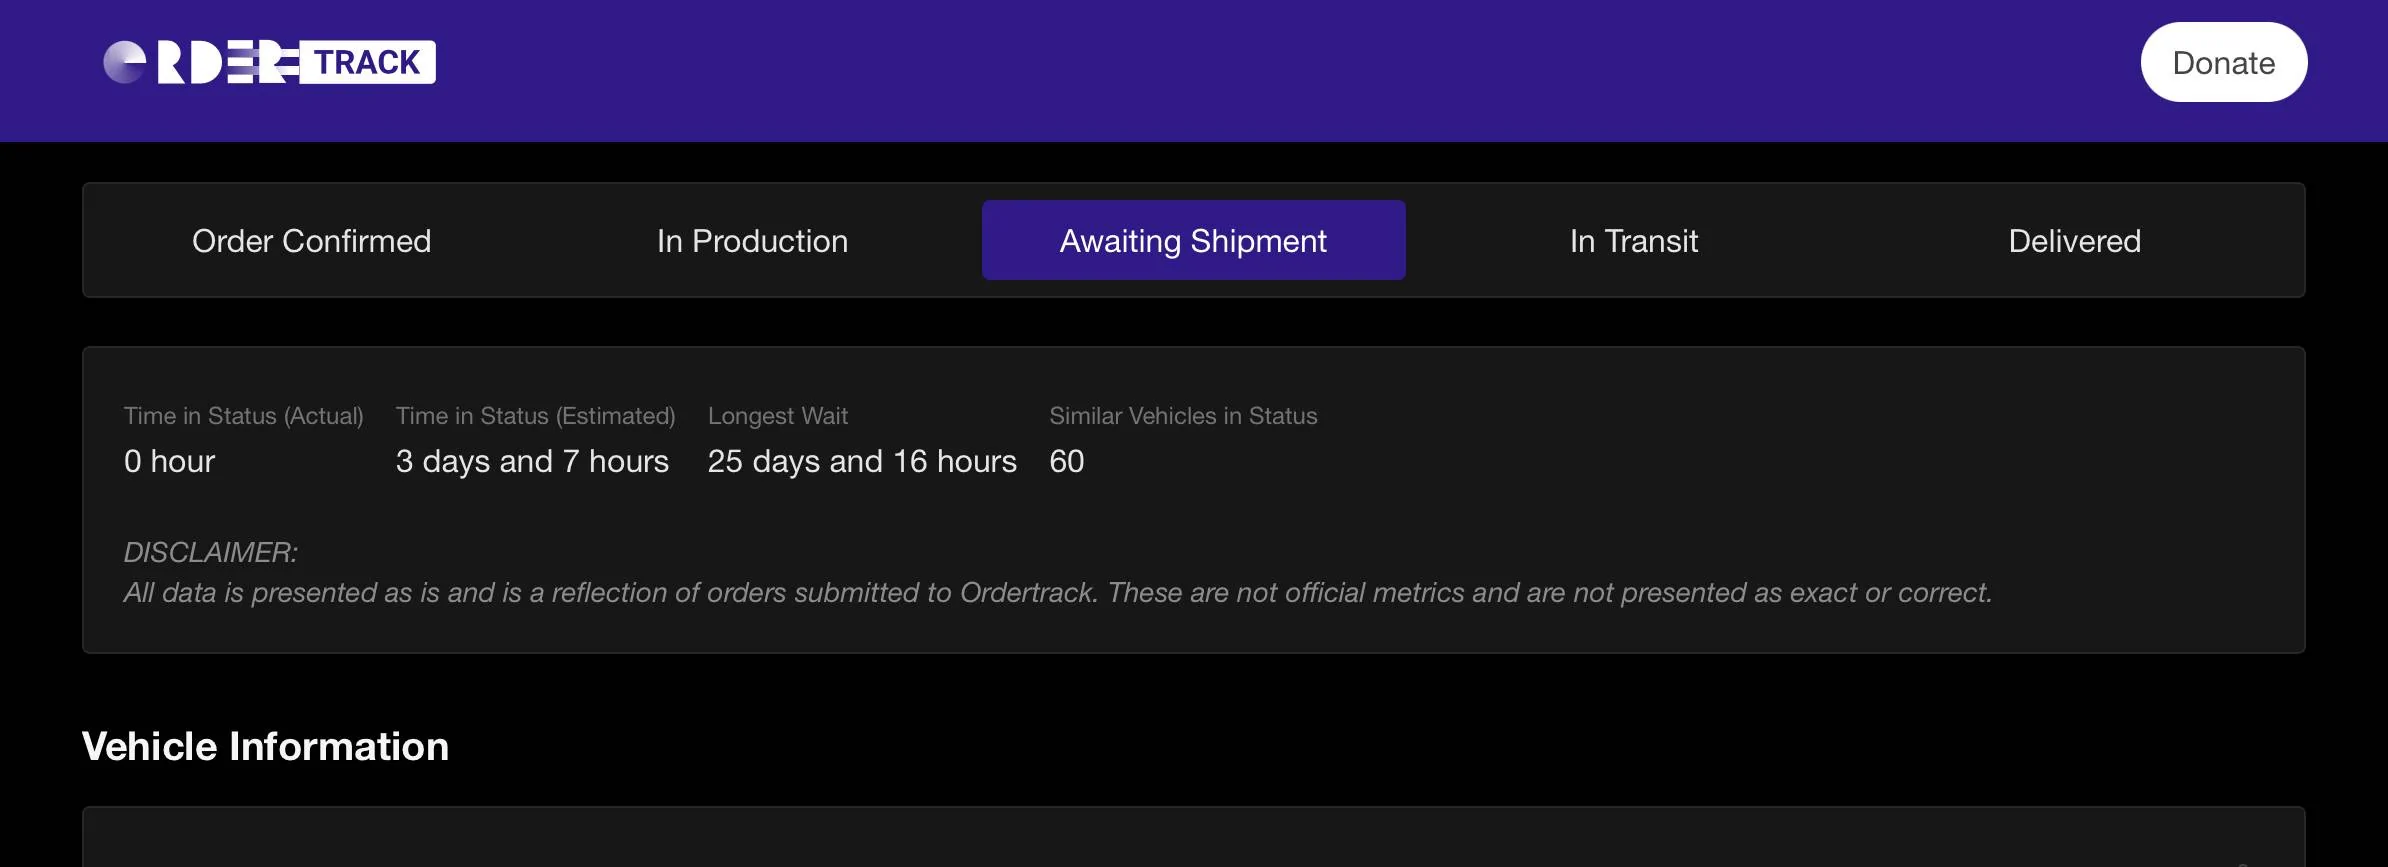Click the white TRACK badge in the logo
Viewport: 2388px width, 867px height.
click(x=367, y=63)
